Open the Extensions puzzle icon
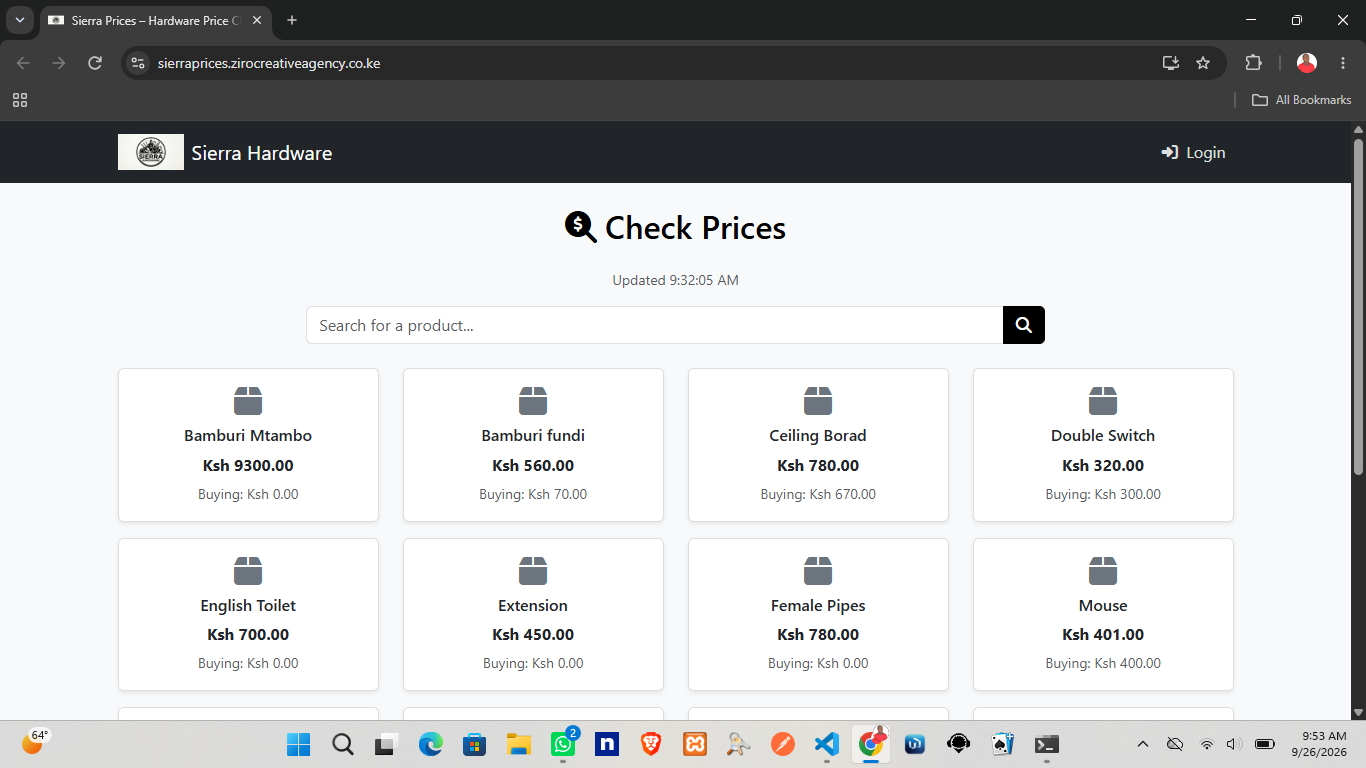The height and width of the screenshot is (768, 1366). click(x=1253, y=63)
